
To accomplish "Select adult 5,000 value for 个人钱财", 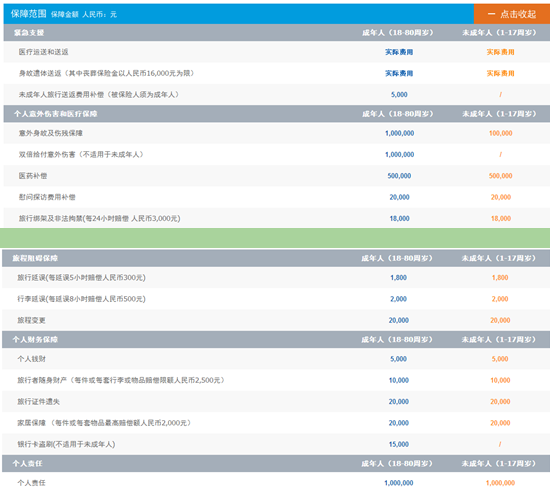I will pyautogui.click(x=398, y=359).
